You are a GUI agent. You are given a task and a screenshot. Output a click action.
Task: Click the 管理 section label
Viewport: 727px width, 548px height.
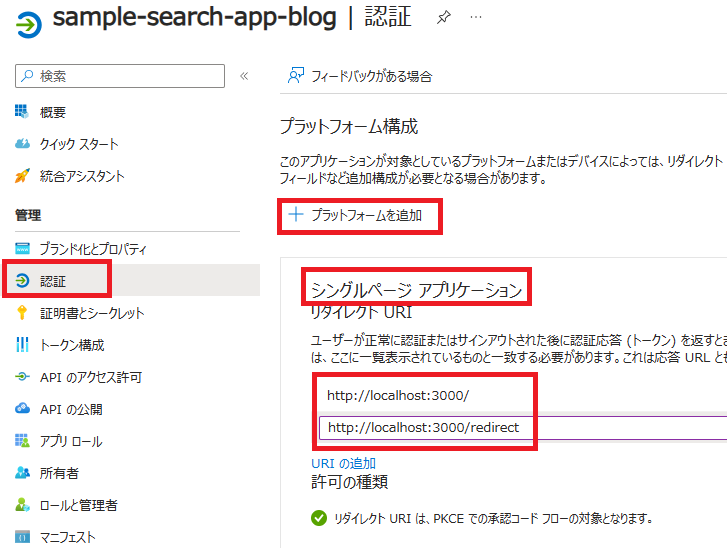28,215
